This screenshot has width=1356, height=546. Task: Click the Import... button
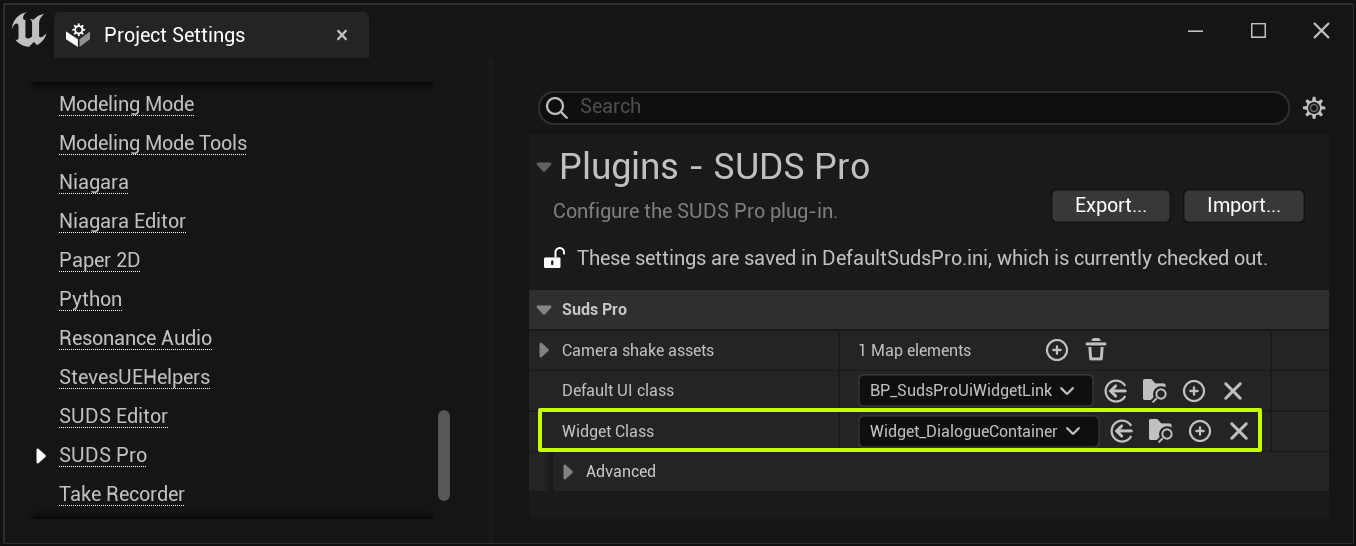point(1244,205)
